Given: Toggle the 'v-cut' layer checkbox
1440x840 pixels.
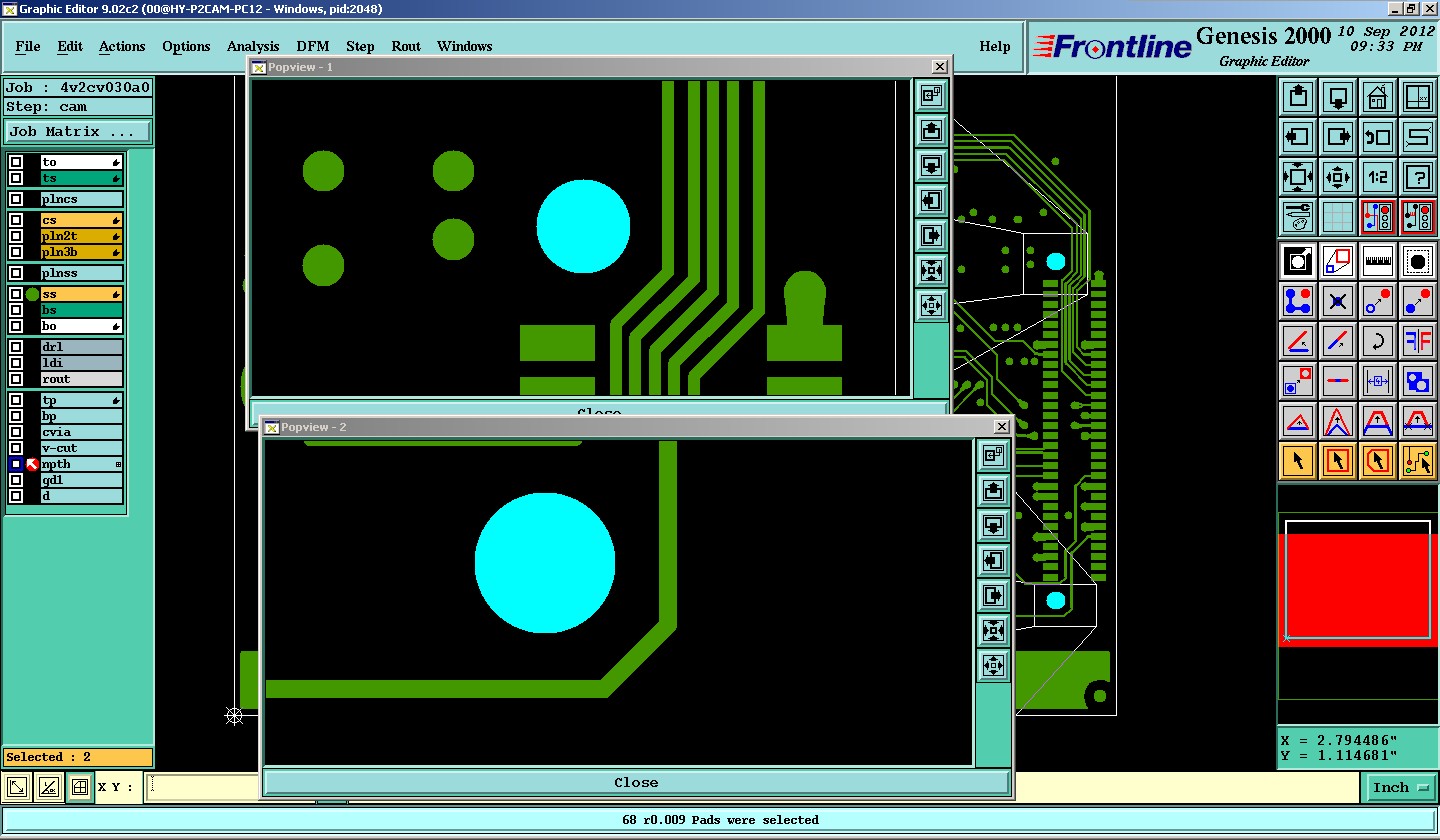Looking at the screenshot, I should click(x=16, y=448).
